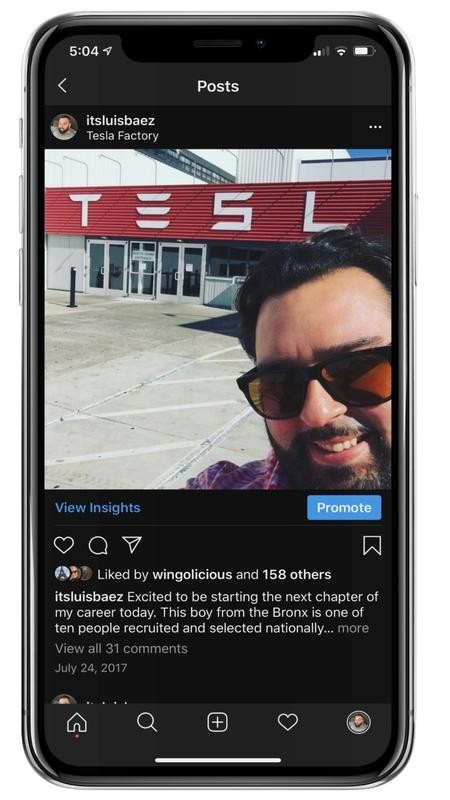View all 31 comments
This screenshot has height=800, width=450.
[x=121, y=648]
